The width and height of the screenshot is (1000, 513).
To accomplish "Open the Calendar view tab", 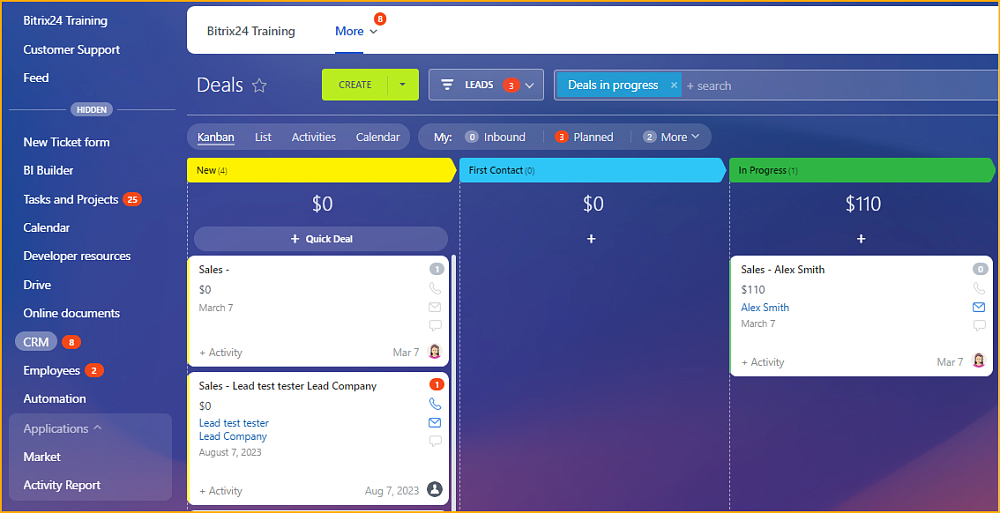I will tap(377, 137).
